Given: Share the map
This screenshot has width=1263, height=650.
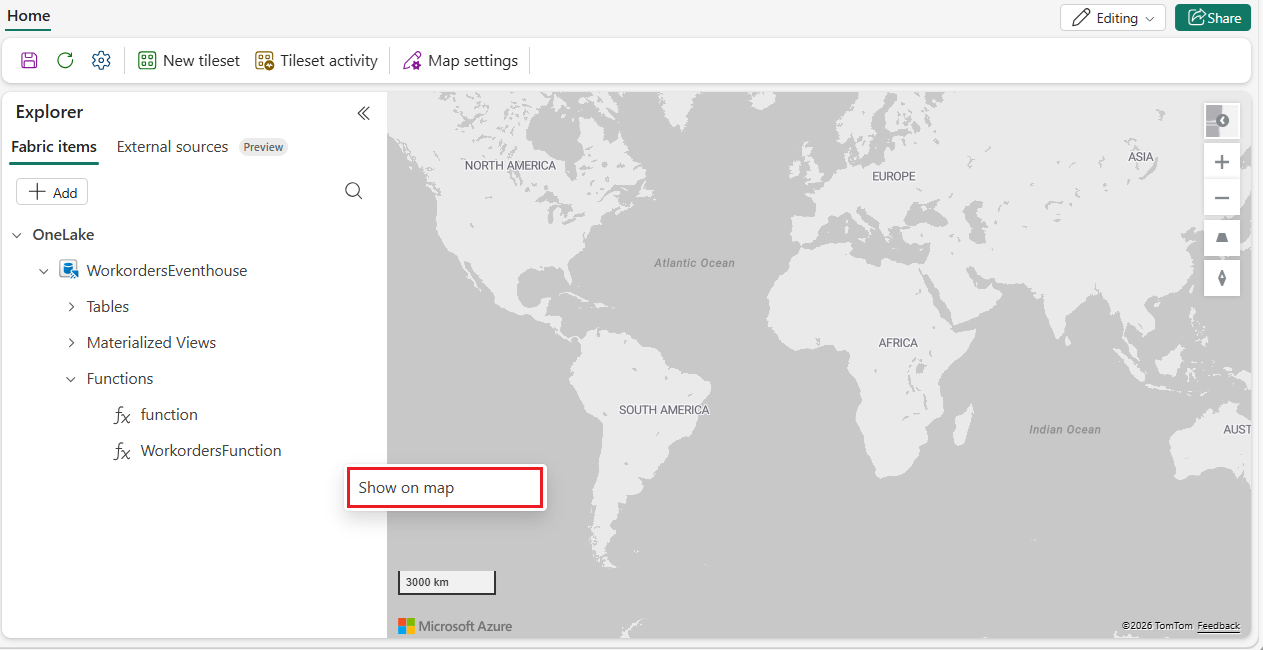Looking at the screenshot, I should (x=1212, y=17).
